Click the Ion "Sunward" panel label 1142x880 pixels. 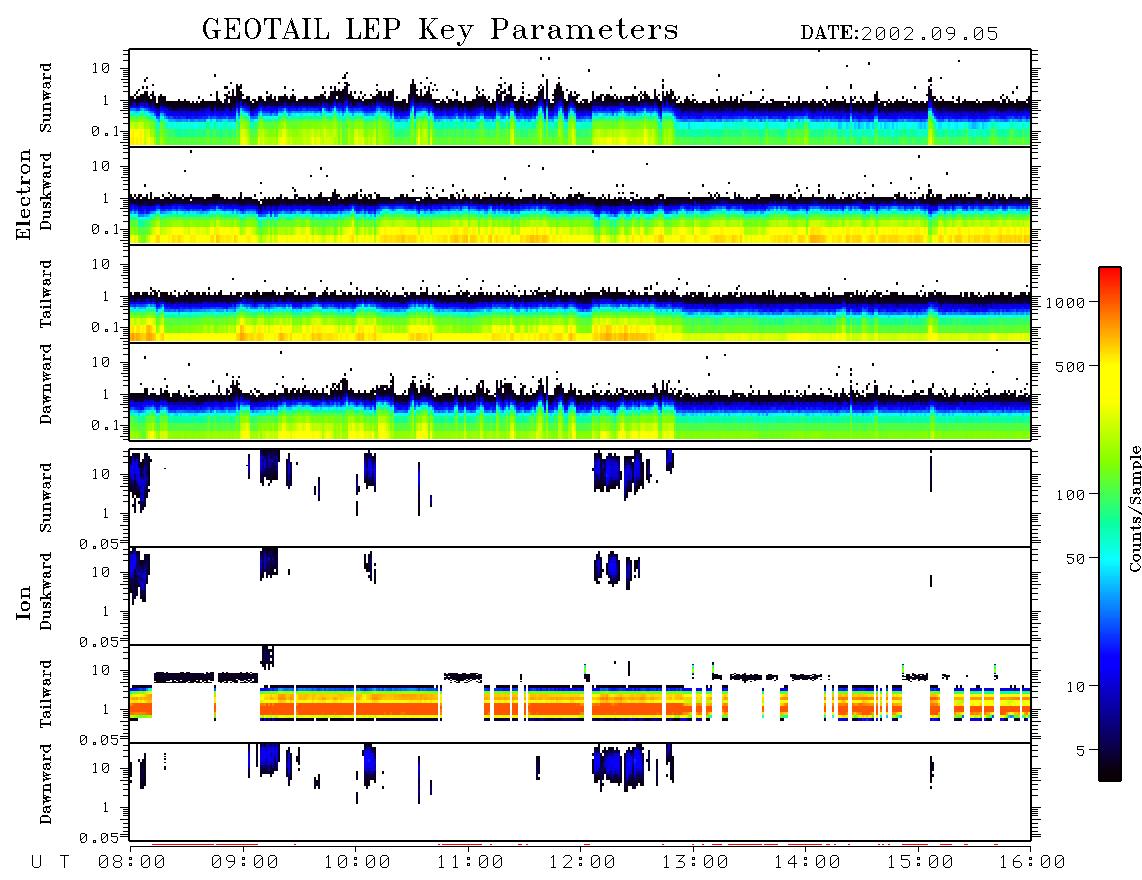46,498
